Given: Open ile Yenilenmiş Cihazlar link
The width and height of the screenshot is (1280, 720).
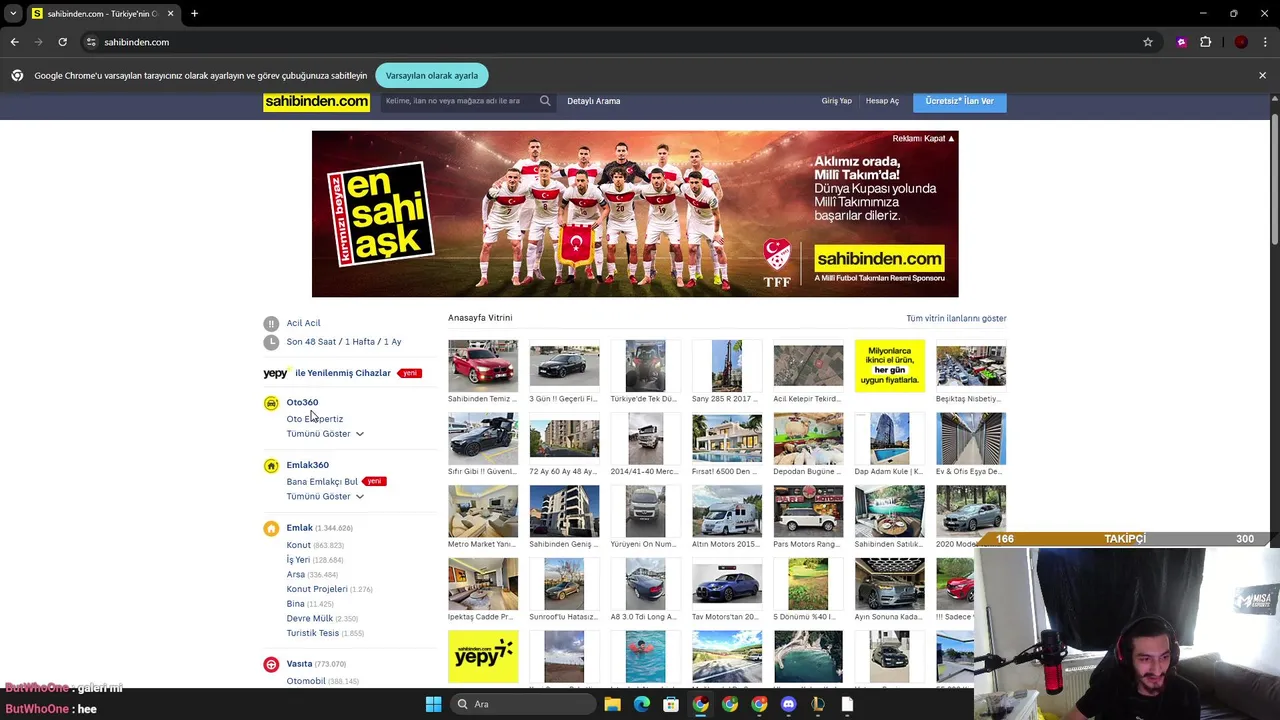Looking at the screenshot, I should [343, 373].
